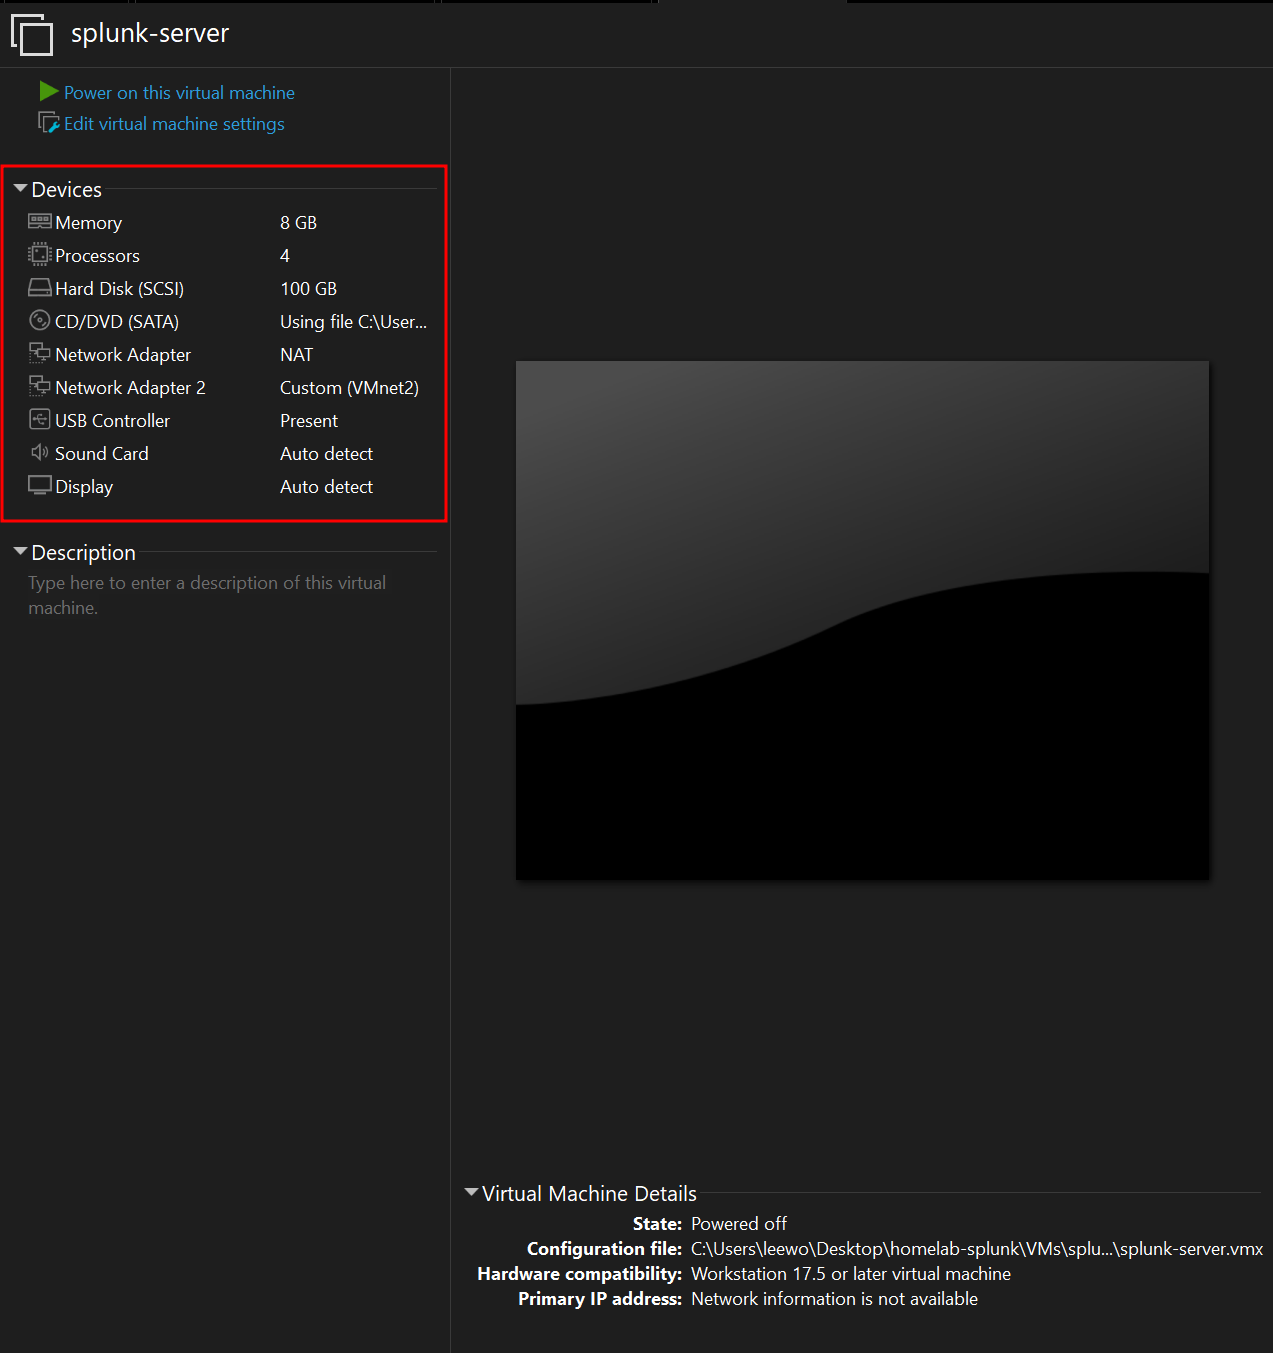Click the Sound Card speaker icon
1273x1353 pixels.
[40, 452]
